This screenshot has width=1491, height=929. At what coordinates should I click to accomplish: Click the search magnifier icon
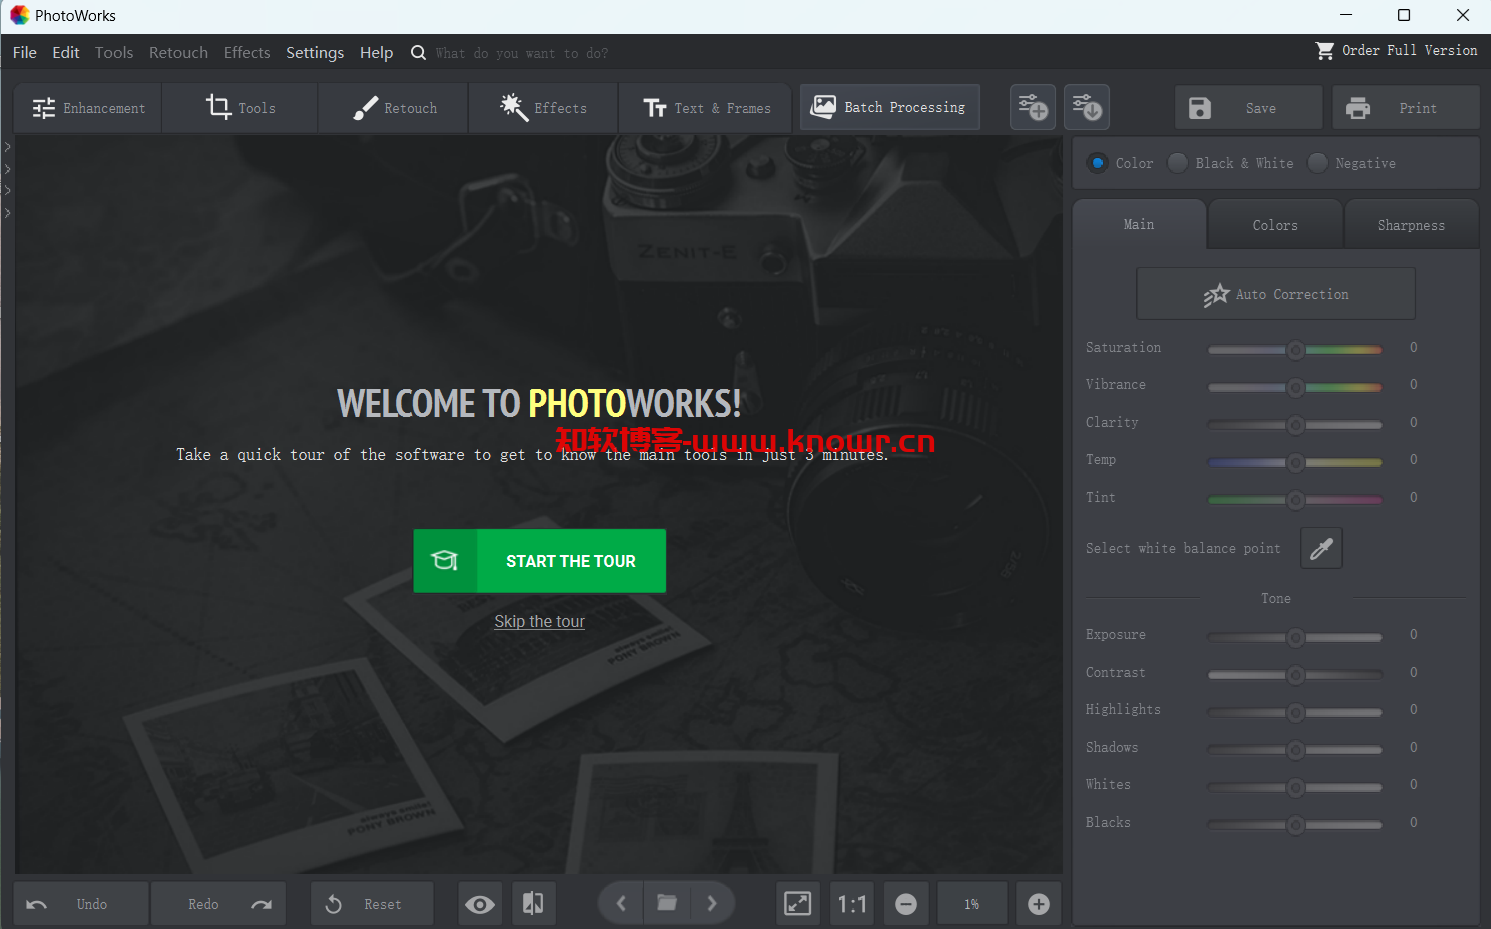pyautogui.click(x=418, y=53)
